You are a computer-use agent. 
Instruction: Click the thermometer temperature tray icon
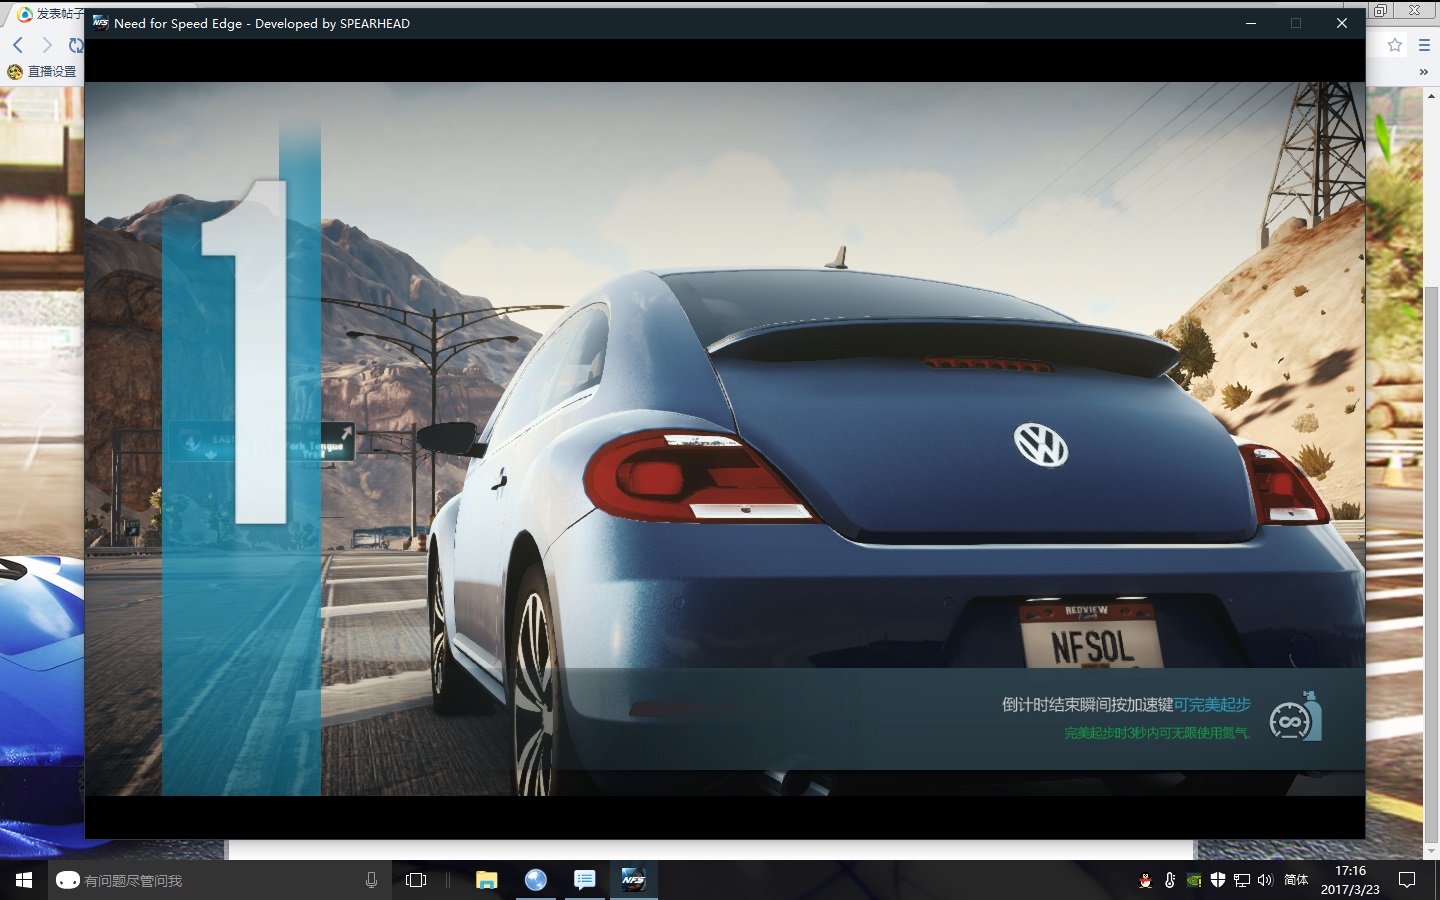coord(1170,880)
